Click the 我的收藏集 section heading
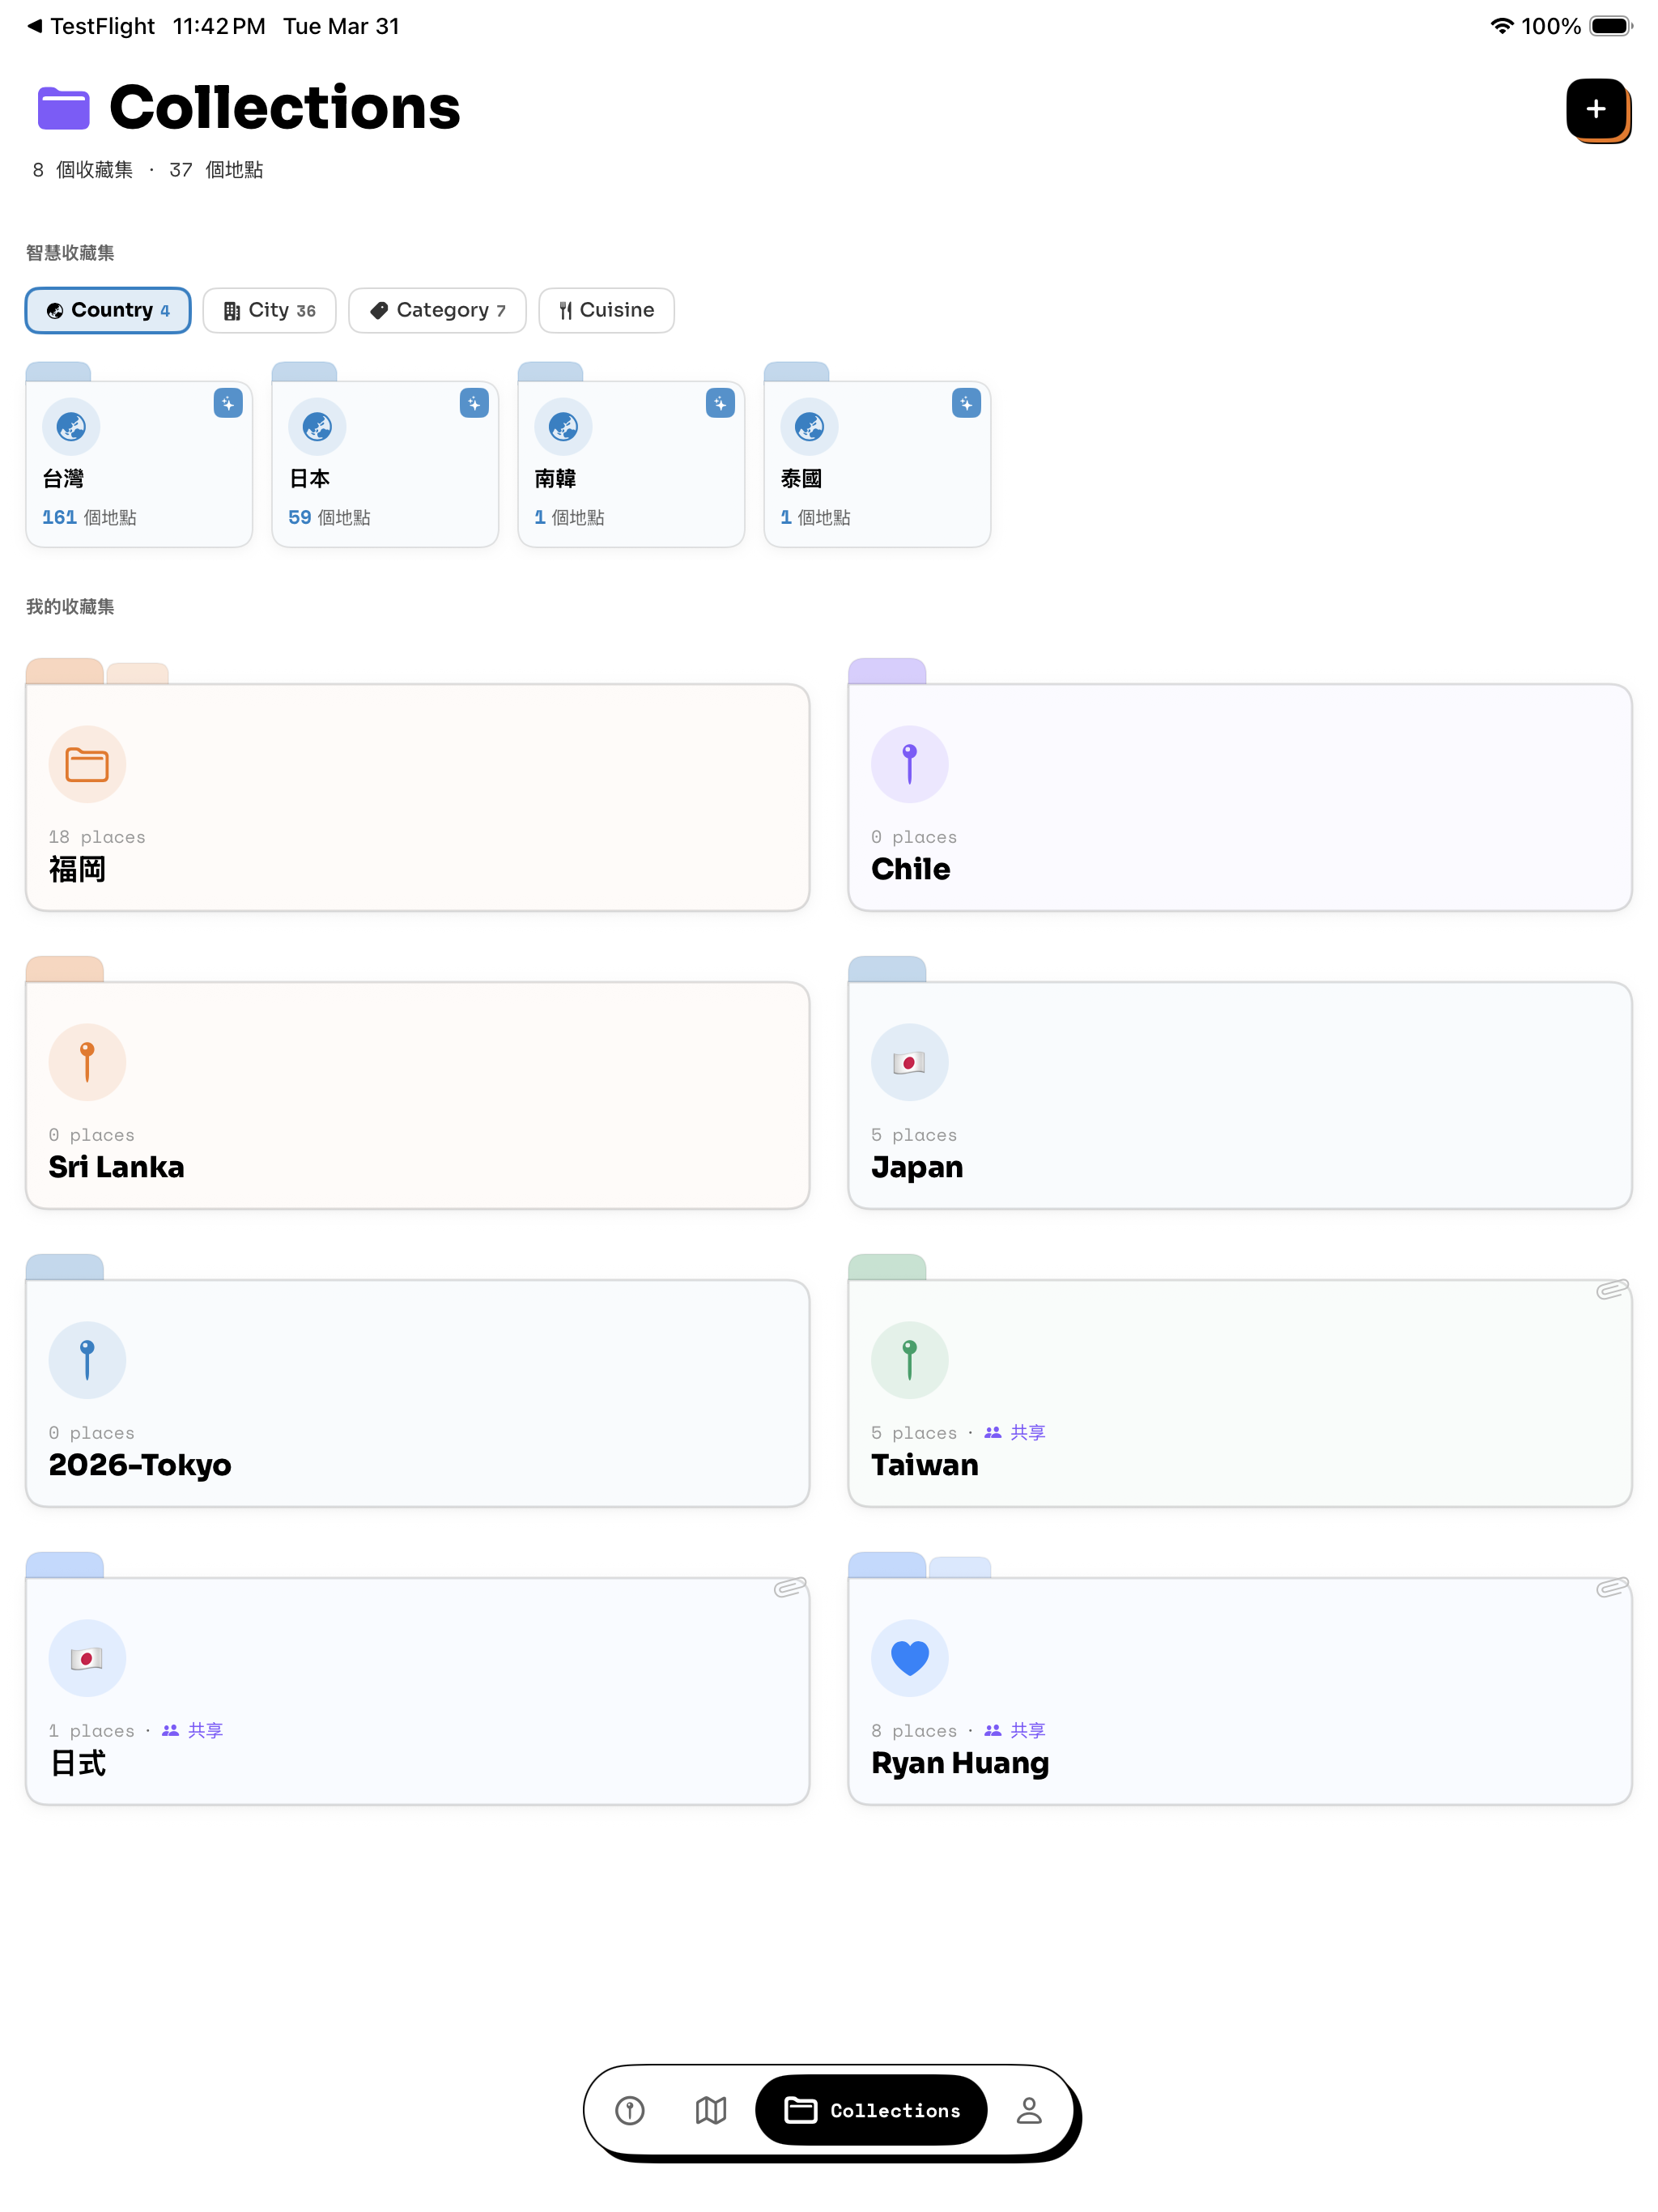1658x2212 pixels. pyautogui.click(x=70, y=606)
